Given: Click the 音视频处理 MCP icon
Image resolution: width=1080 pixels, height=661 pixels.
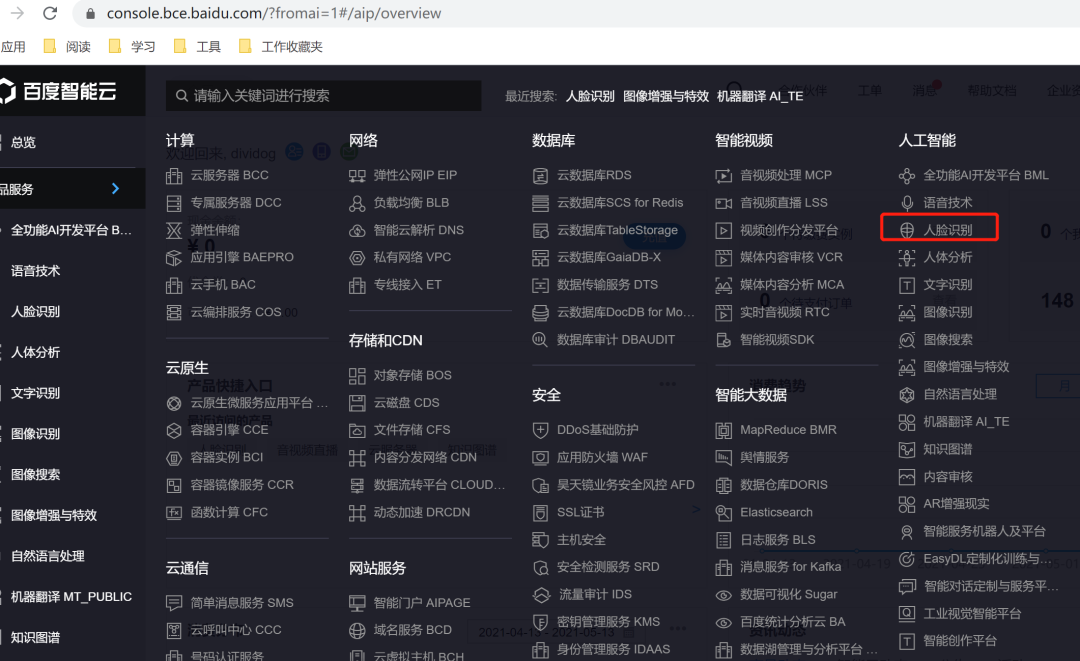Looking at the screenshot, I should click(x=723, y=176).
